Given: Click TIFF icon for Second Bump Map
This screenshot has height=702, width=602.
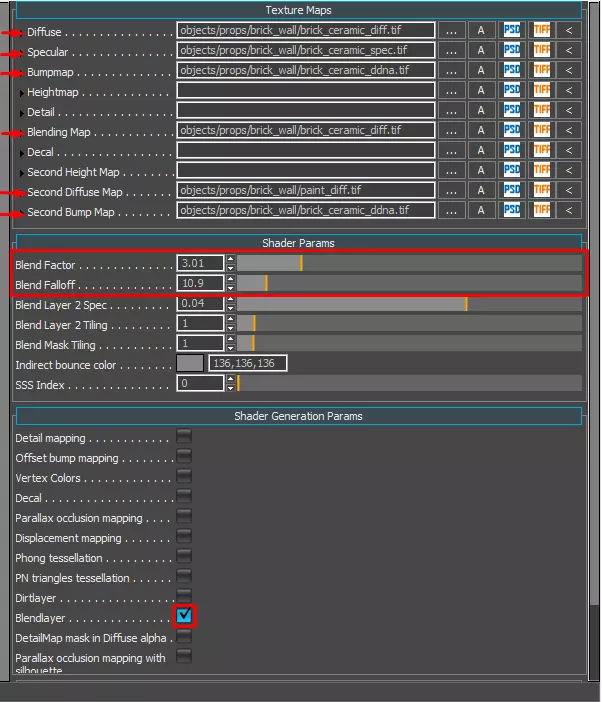Looking at the screenshot, I should (x=542, y=210).
